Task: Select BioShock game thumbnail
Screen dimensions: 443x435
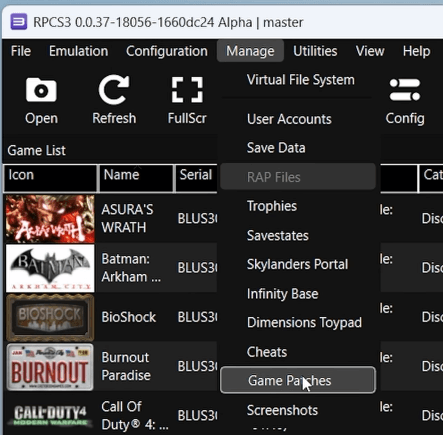Action: tap(50, 317)
